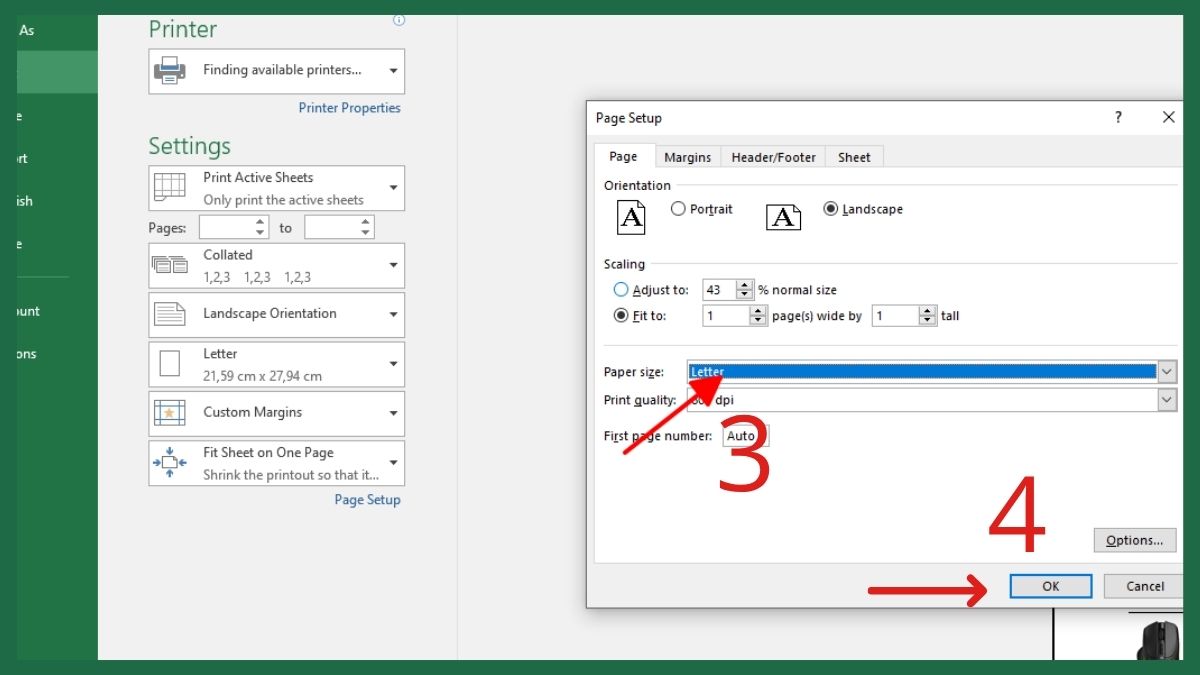Open the Paper size dropdown

1166,371
